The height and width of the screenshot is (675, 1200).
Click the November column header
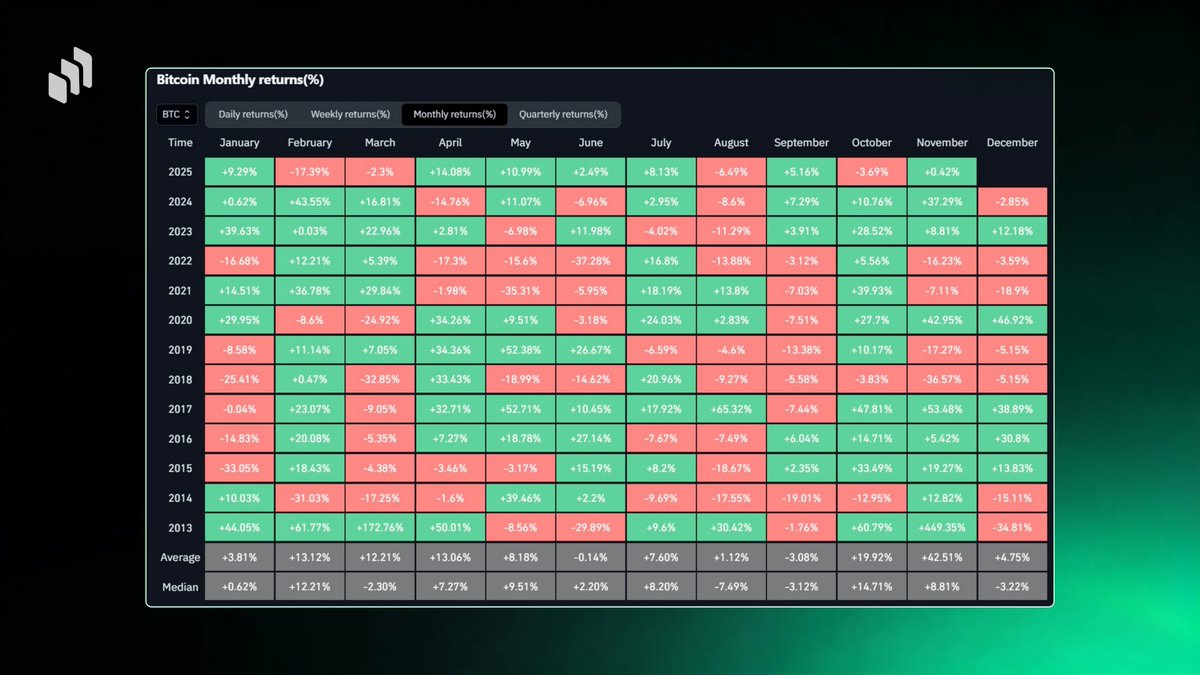click(942, 143)
